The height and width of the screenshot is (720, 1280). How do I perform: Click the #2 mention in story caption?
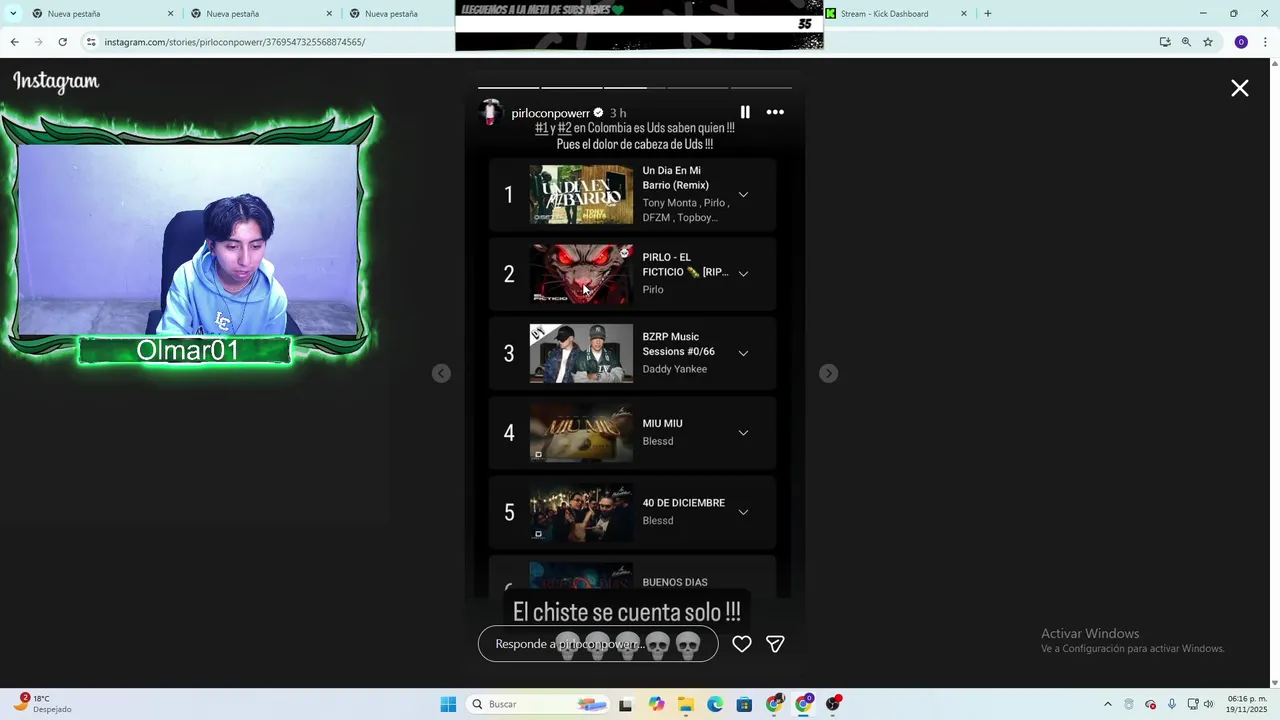tap(565, 128)
